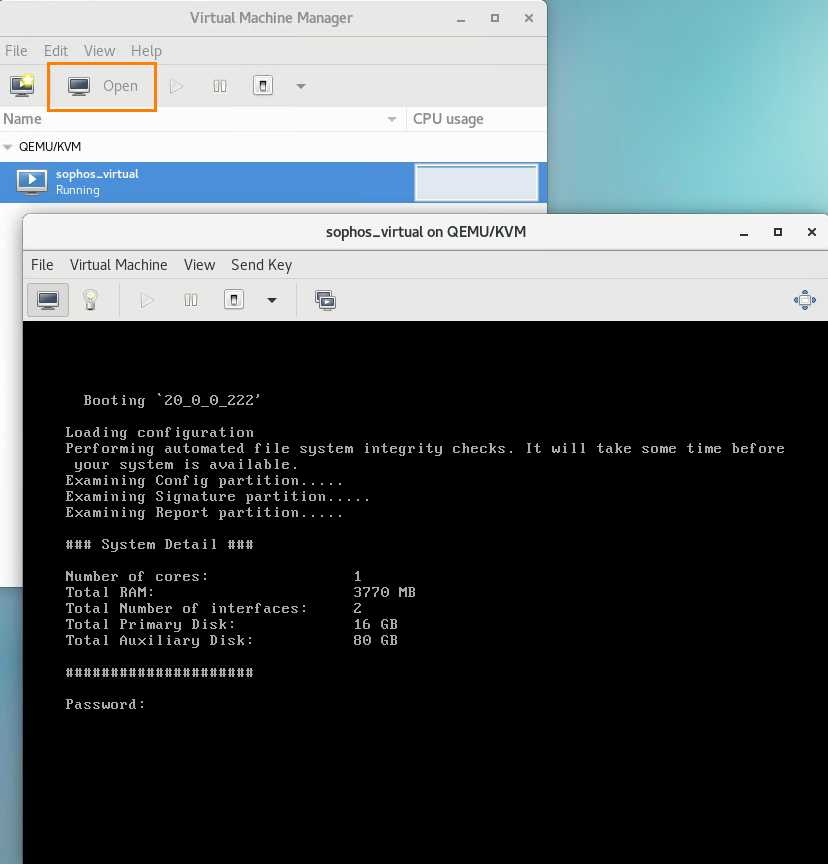Click the shut down icon in the Manager toolbar
This screenshot has height=864, width=828.
[x=262, y=86]
